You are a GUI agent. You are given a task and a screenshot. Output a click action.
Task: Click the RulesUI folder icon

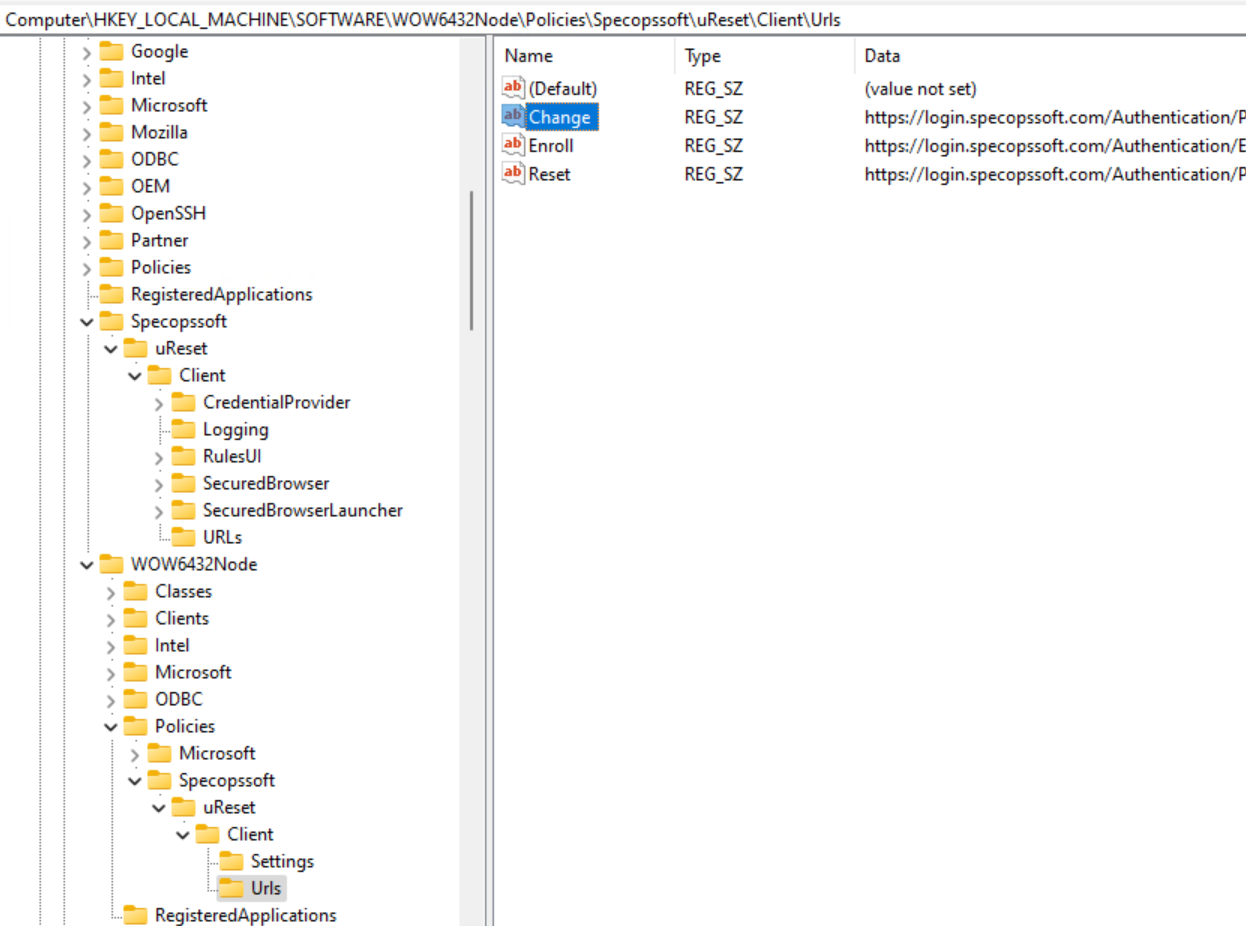coord(183,456)
